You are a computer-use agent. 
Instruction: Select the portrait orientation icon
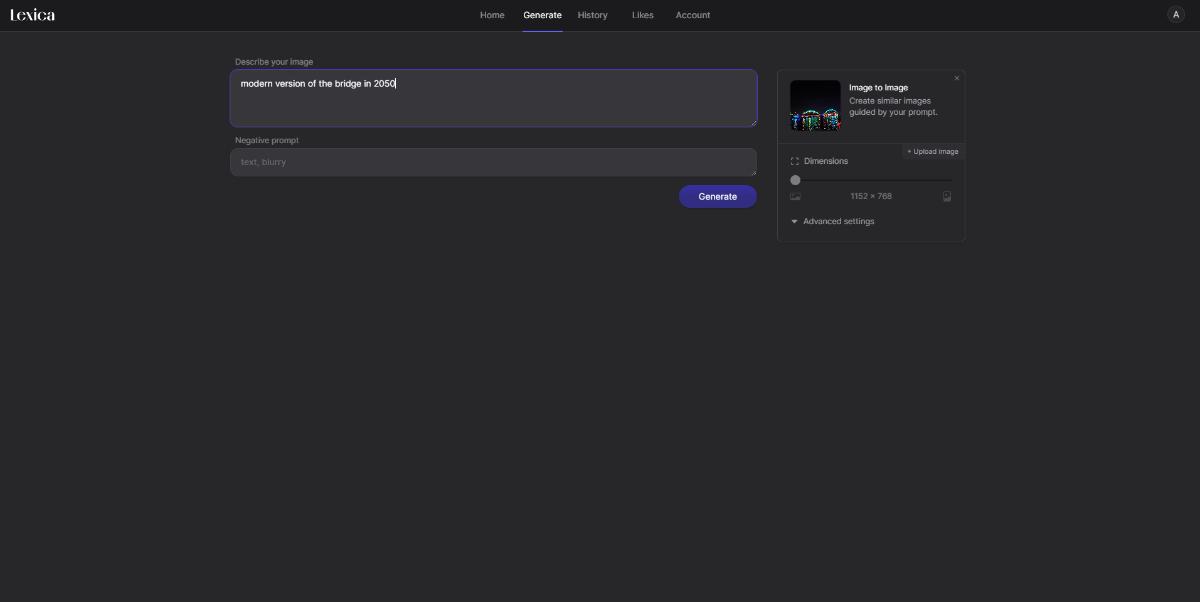click(x=947, y=197)
